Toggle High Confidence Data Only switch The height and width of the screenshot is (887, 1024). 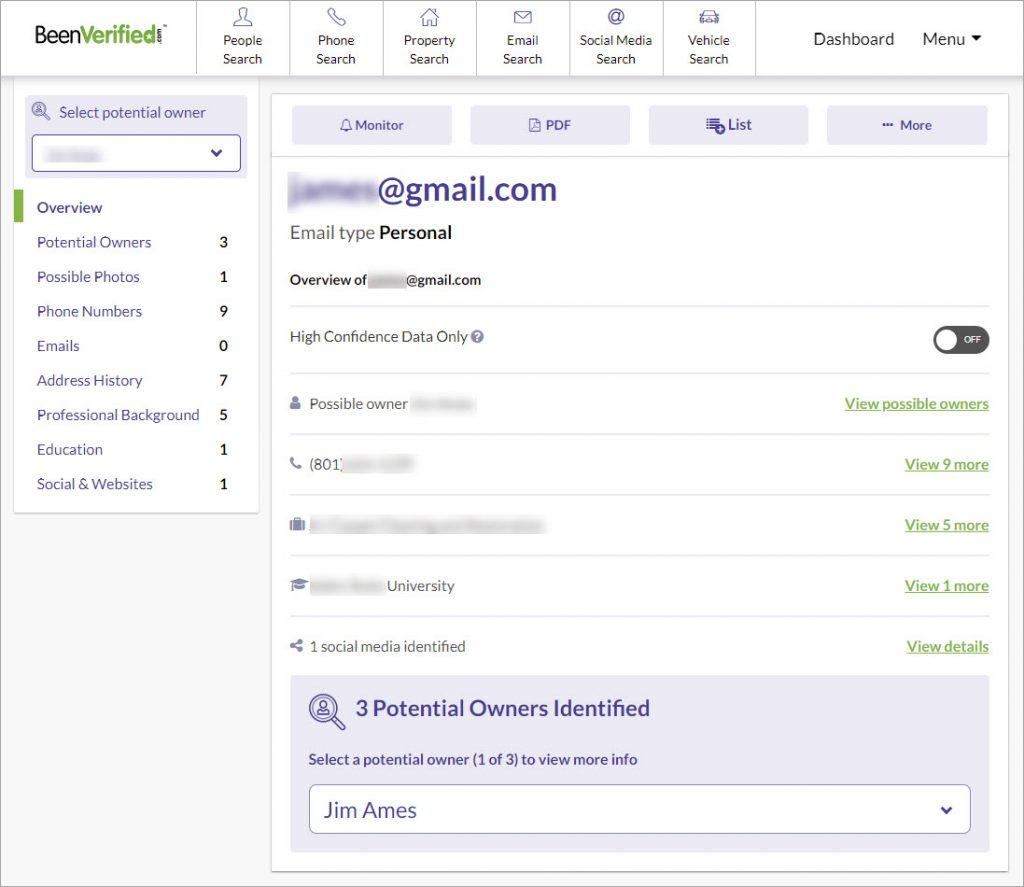961,340
